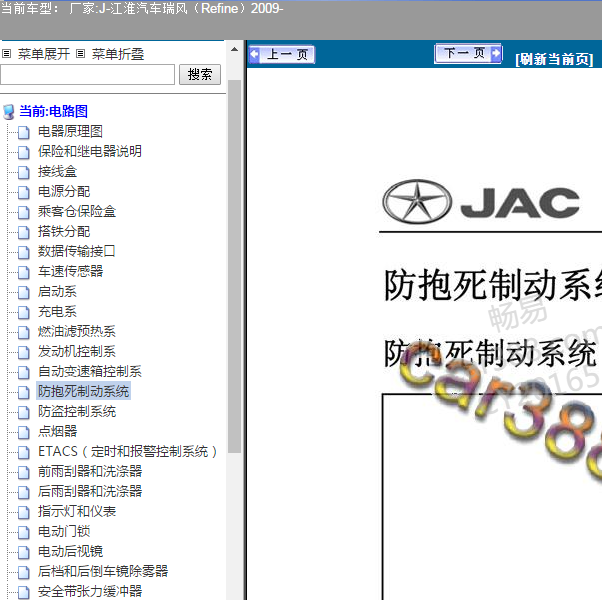Go to next page with 下一页
The image size is (602, 600).
pos(468,53)
